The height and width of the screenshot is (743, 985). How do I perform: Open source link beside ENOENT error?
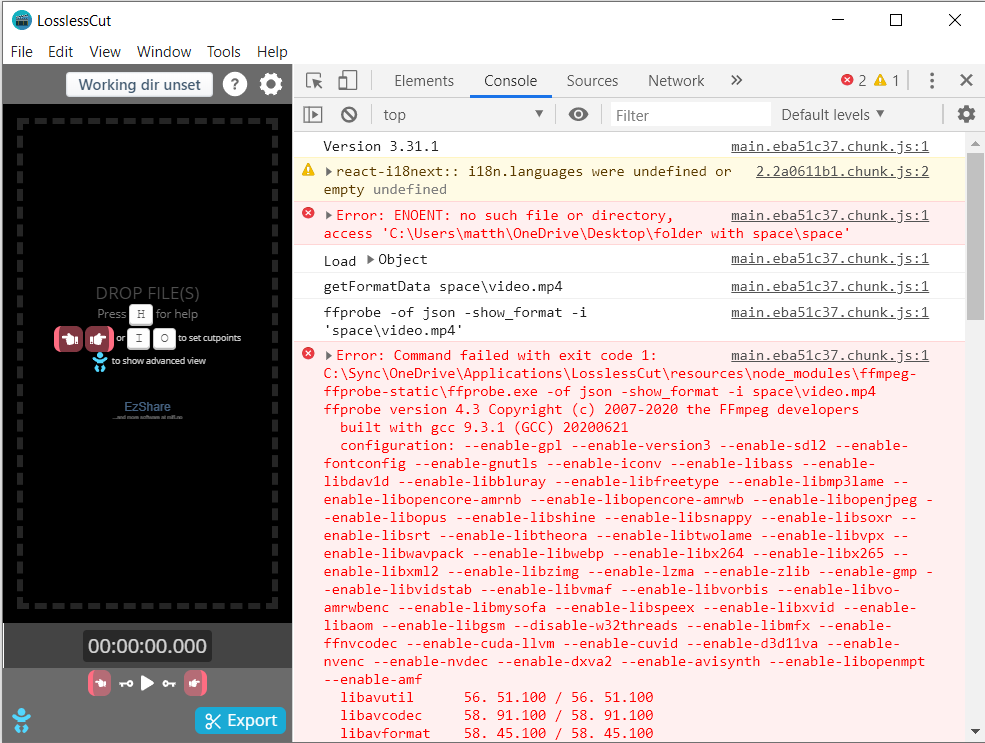point(830,215)
